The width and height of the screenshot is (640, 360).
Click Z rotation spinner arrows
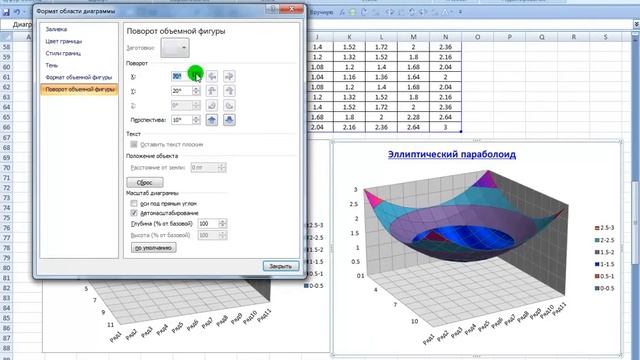[x=196, y=105]
